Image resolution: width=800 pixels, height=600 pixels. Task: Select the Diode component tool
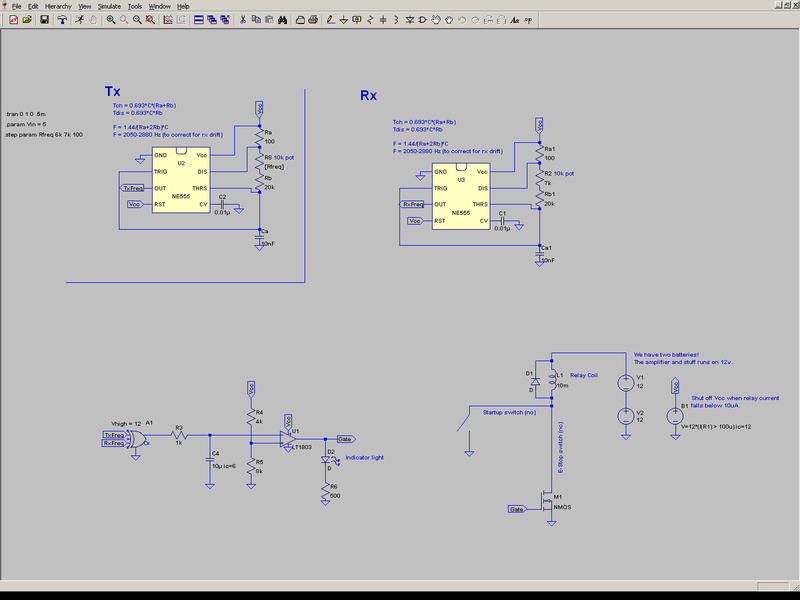409,20
